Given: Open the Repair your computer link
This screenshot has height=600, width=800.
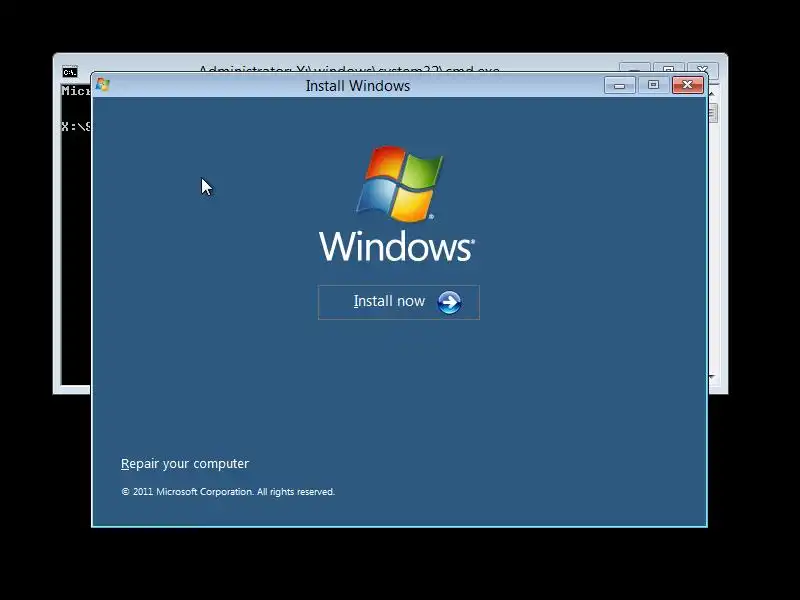Looking at the screenshot, I should (185, 464).
